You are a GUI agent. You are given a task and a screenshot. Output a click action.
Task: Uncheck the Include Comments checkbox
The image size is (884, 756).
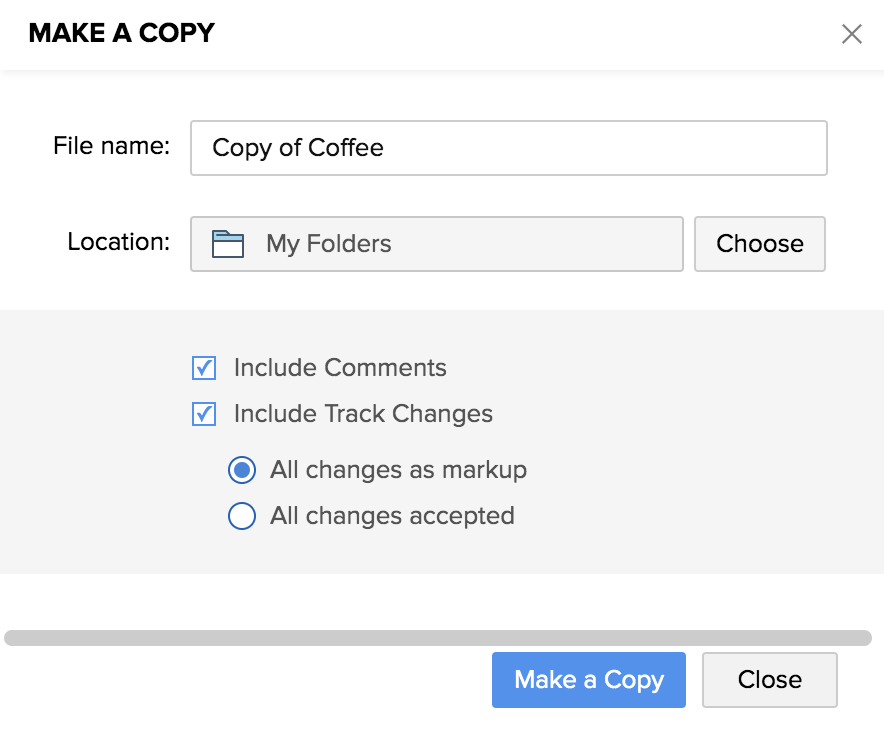(x=204, y=368)
